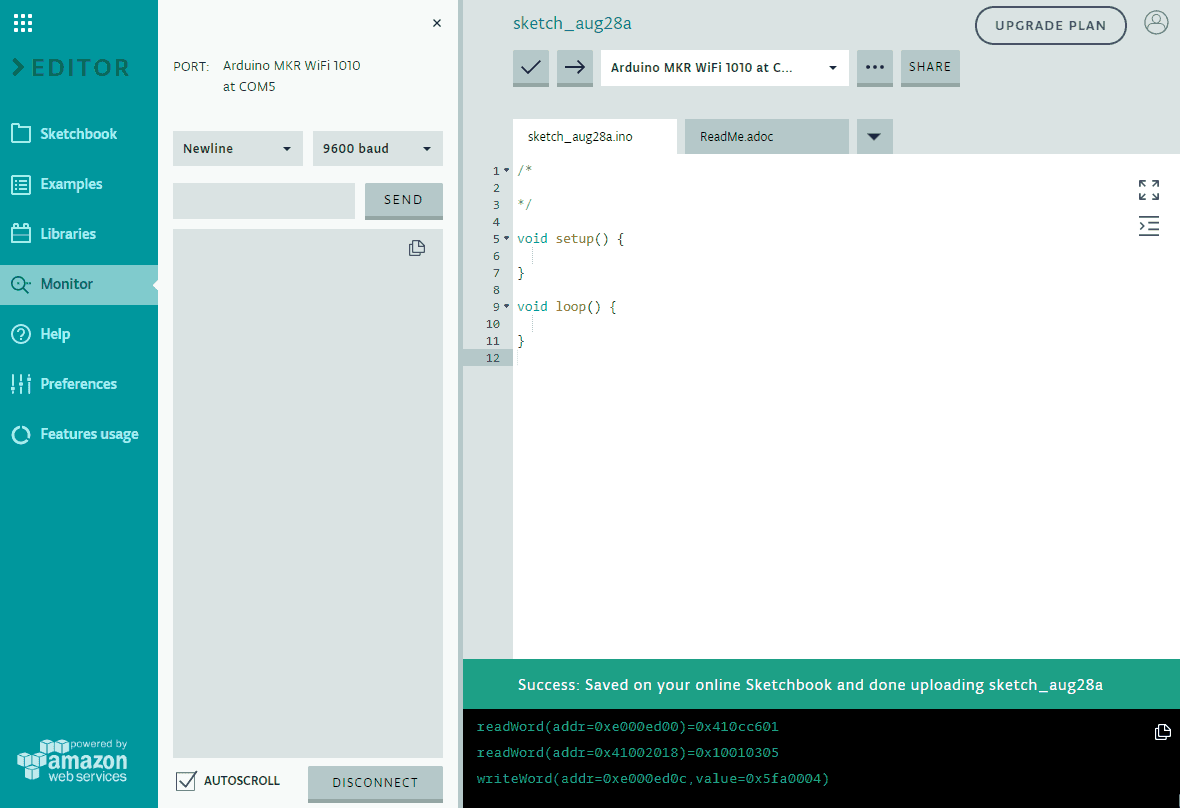Open Libraries in the sidebar

68,234
